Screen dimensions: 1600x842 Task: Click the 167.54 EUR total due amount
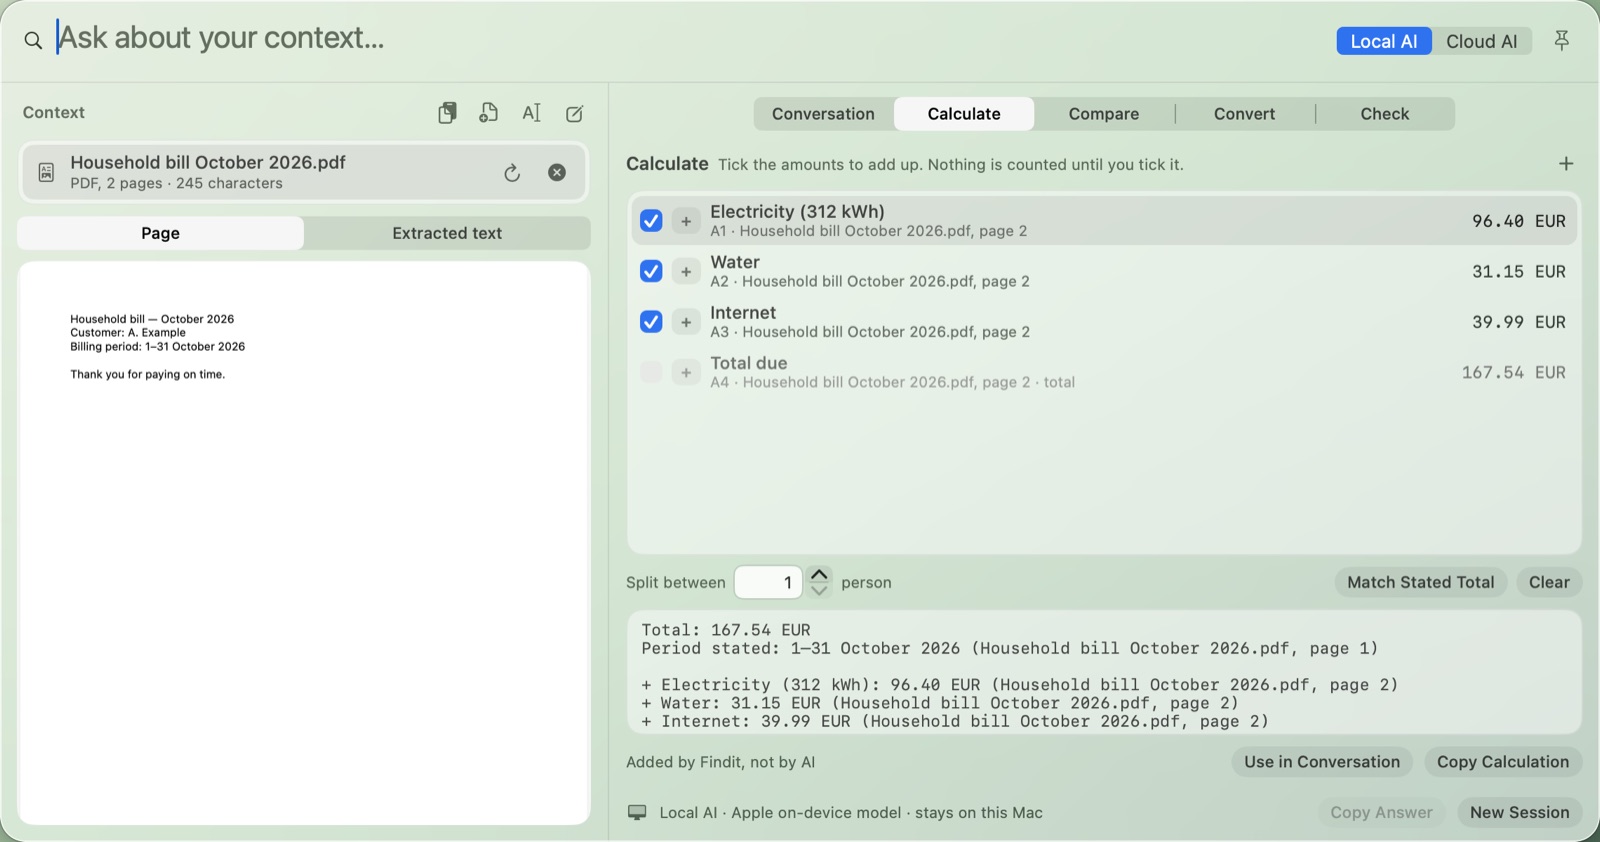[x=1513, y=373]
